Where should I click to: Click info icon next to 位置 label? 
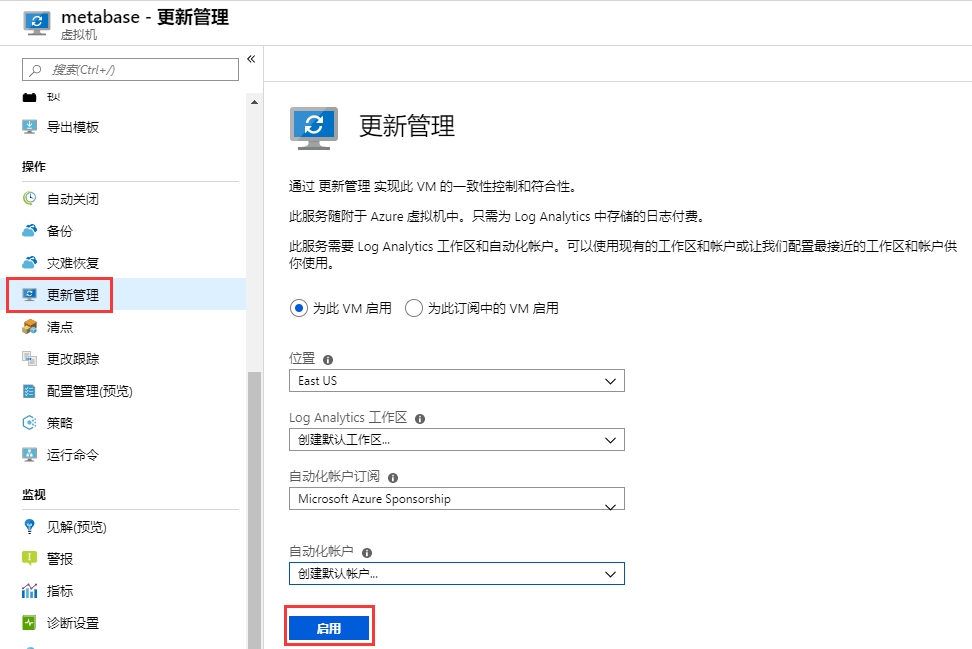click(328, 359)
